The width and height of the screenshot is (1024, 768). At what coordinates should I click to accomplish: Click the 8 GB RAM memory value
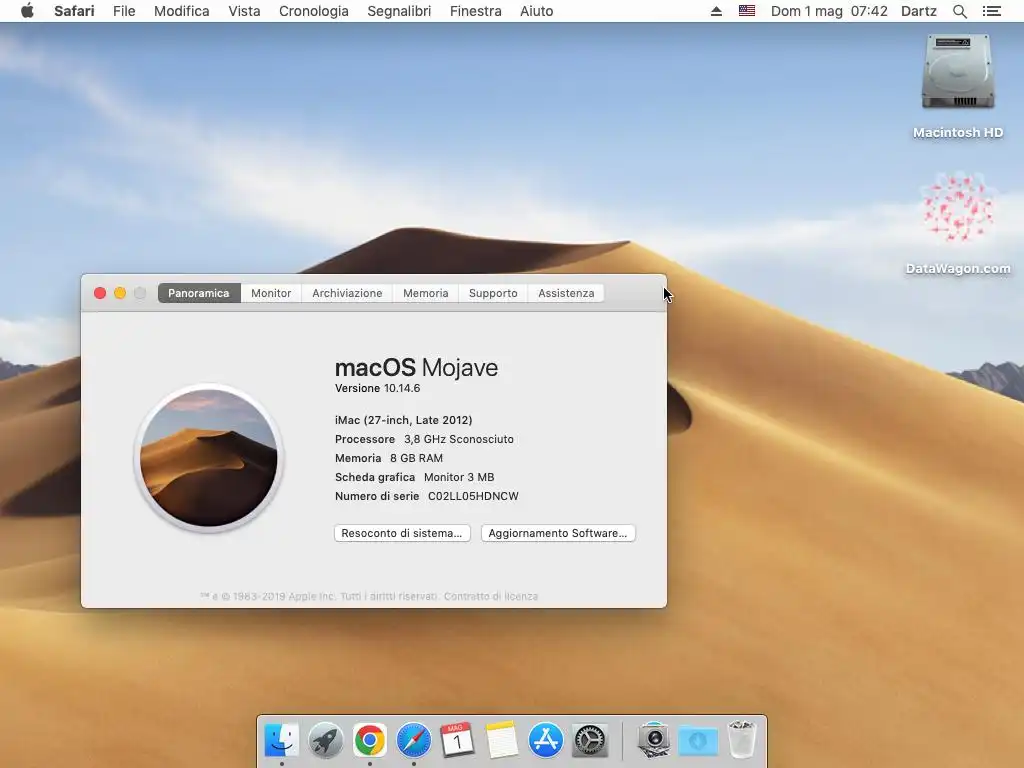(x=416, y=458)
